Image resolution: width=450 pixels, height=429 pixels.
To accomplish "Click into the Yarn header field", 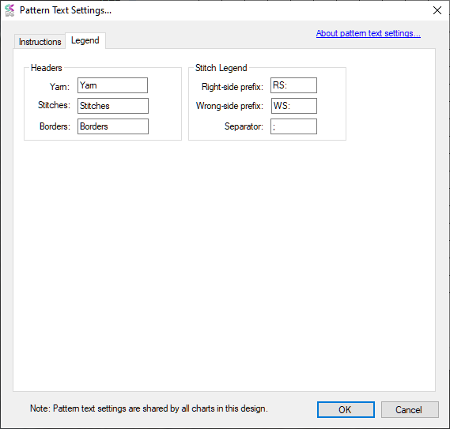I will [x=113, y=85].
